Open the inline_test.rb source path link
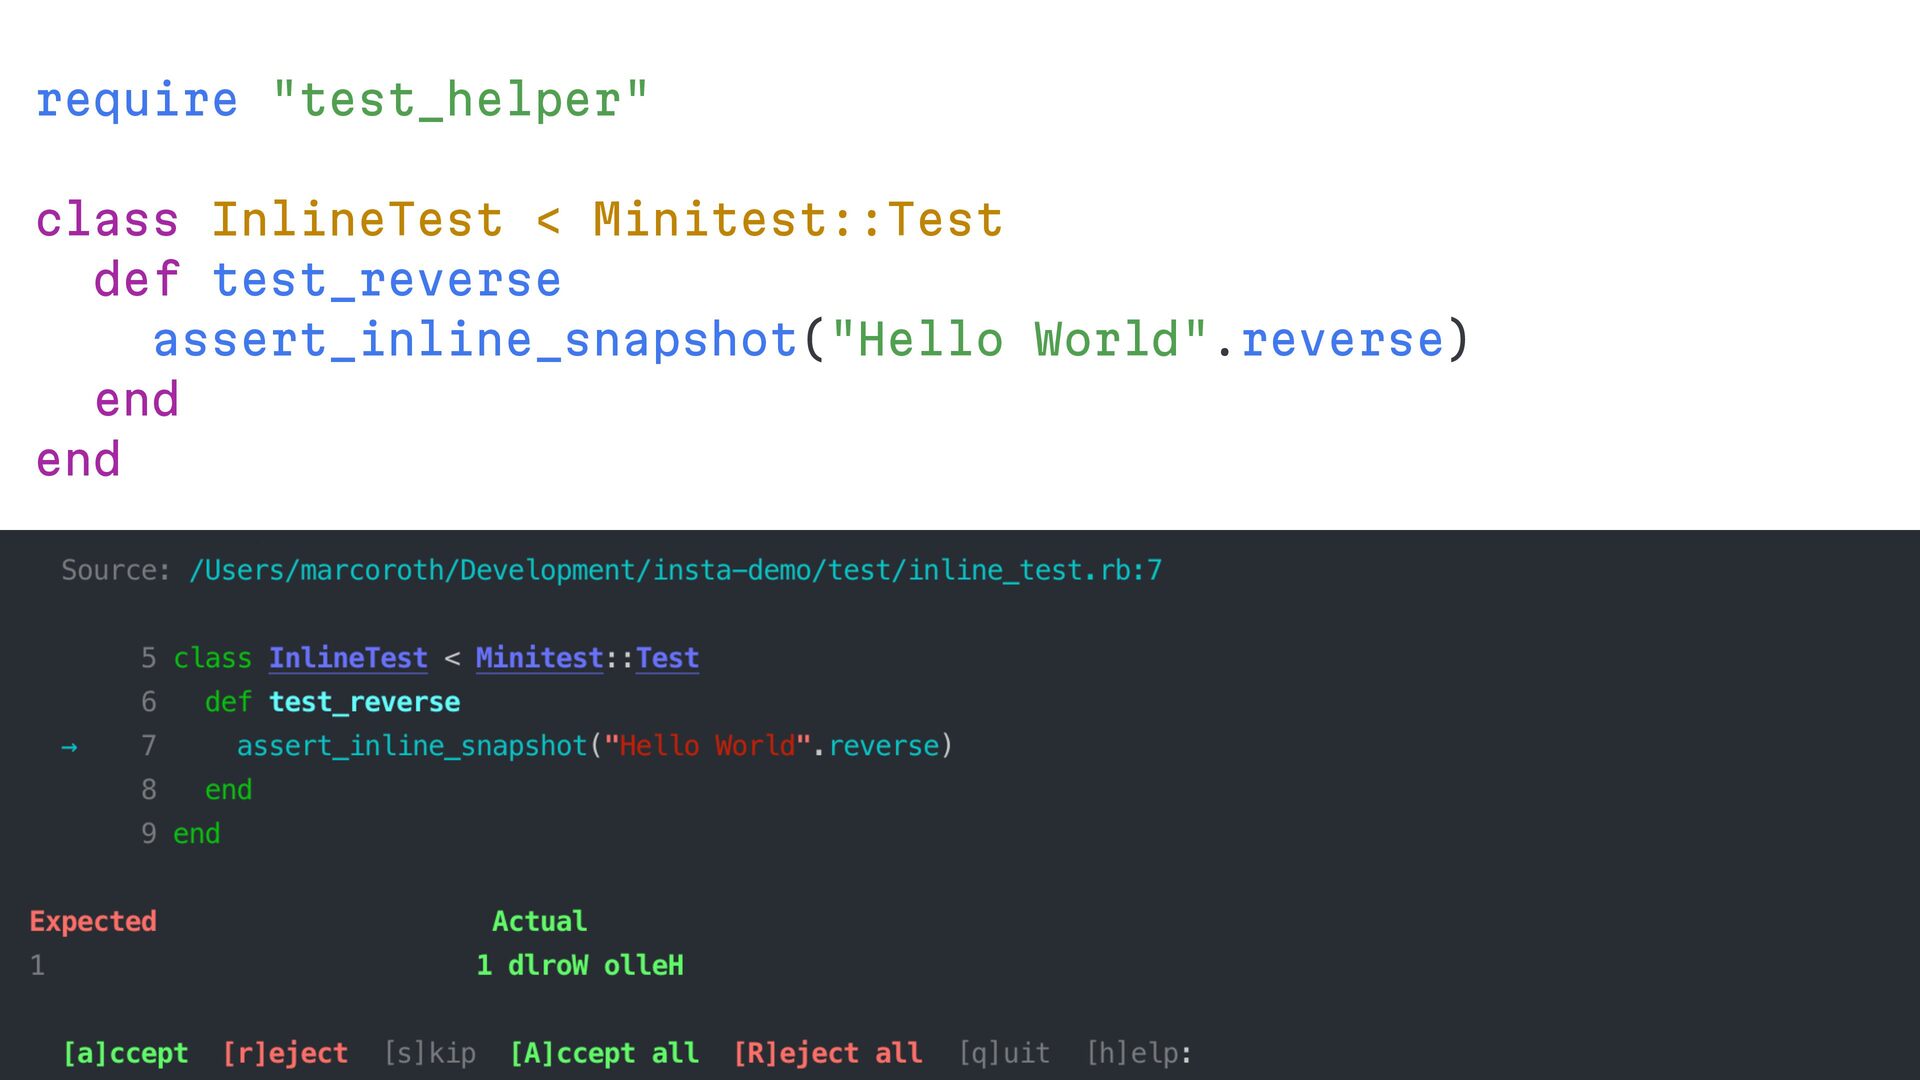Screen dimensions: 1920x1080 pos(675,570)
